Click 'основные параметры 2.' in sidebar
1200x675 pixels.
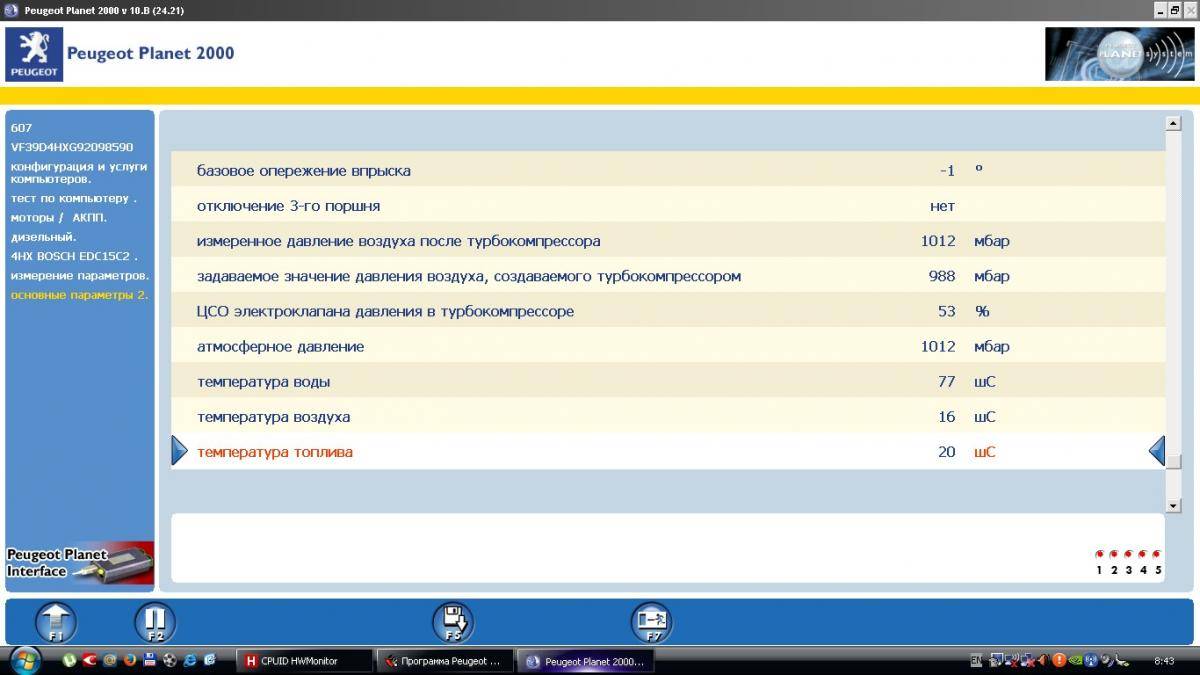(79, 294)
